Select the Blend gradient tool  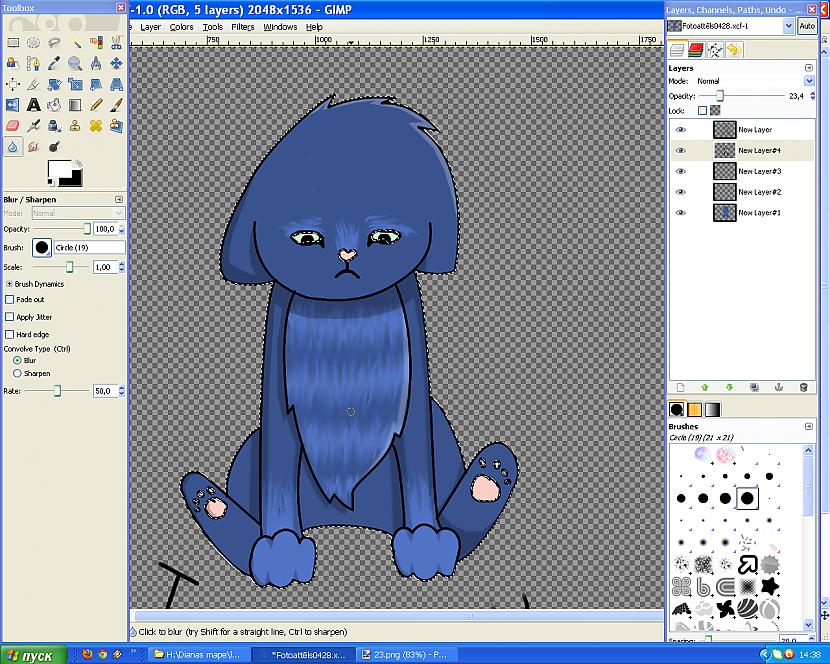(75, 105)
